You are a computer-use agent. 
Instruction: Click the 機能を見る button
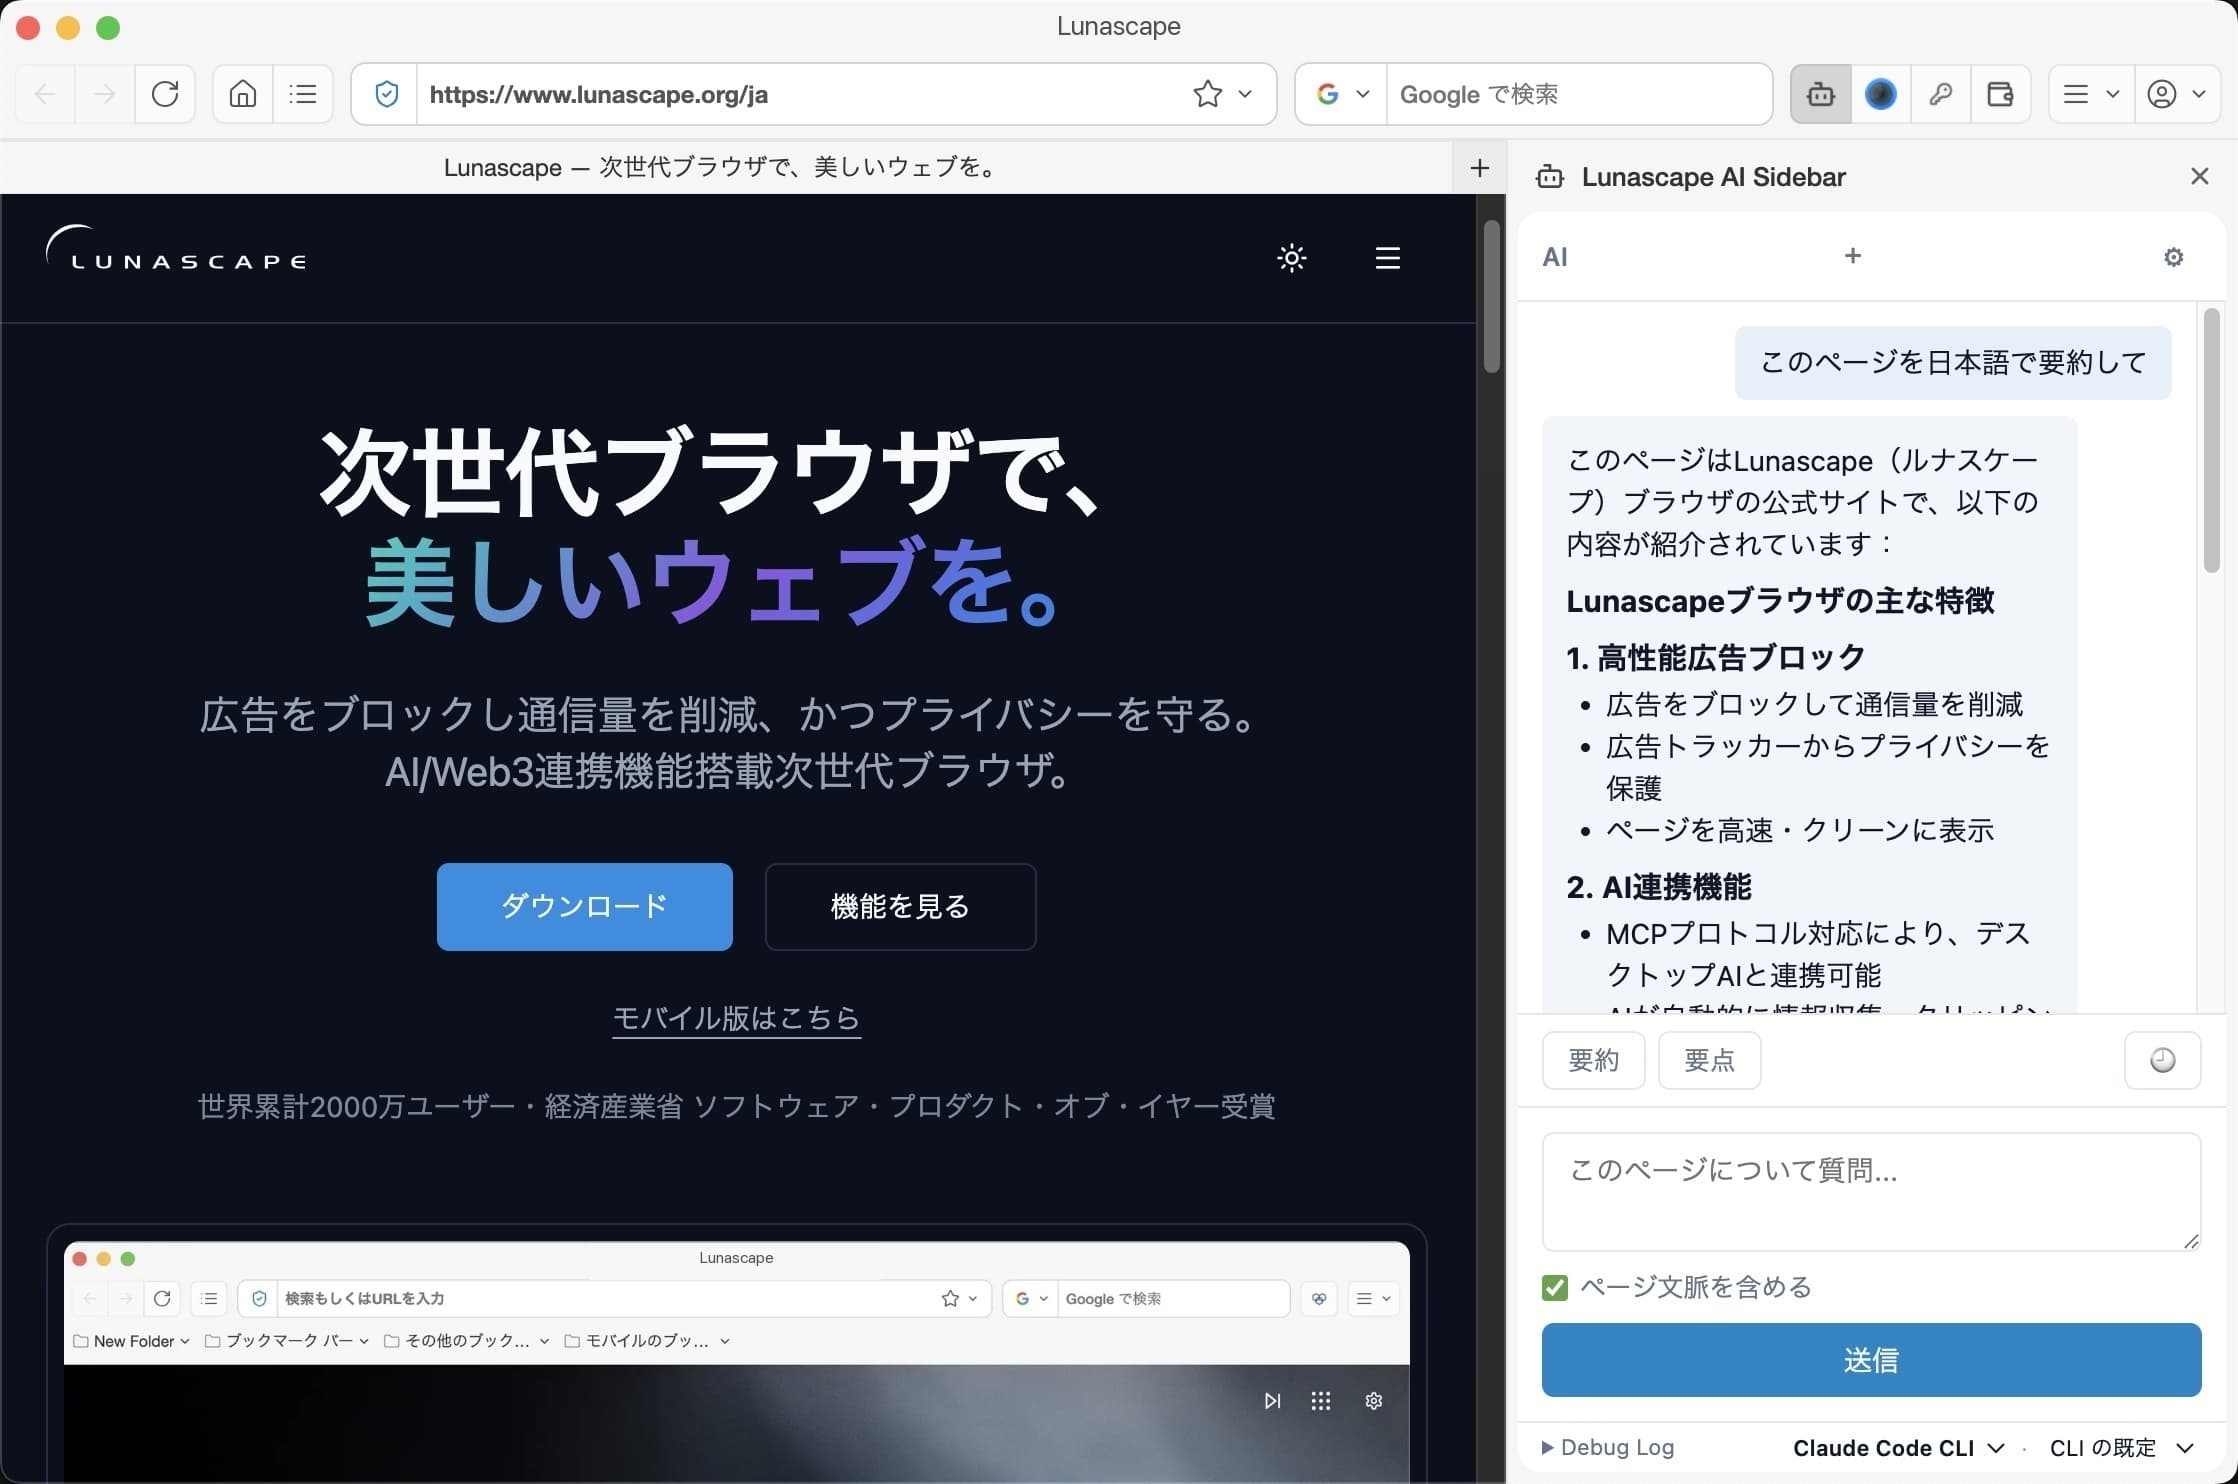click(900, 906)
